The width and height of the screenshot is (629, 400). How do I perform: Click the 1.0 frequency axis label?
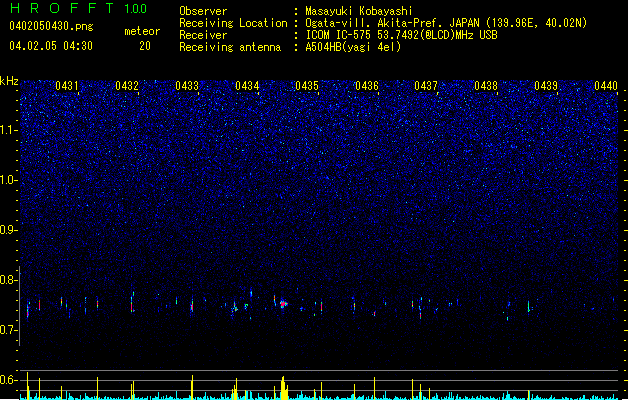click(8, 180)
